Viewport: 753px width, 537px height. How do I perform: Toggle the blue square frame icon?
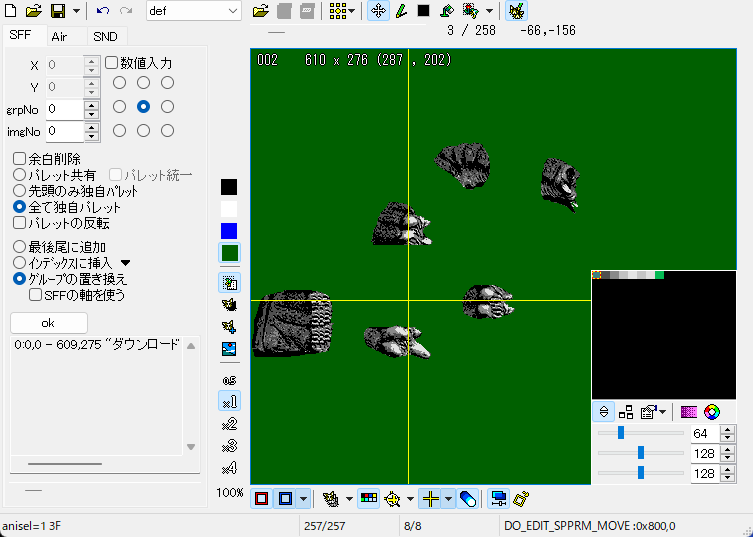286,499
